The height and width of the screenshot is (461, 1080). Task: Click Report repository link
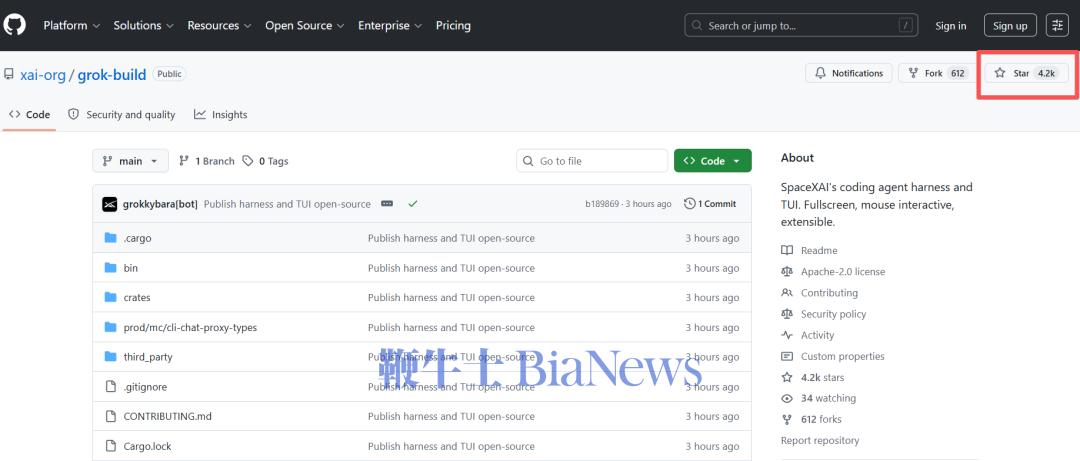820,440
